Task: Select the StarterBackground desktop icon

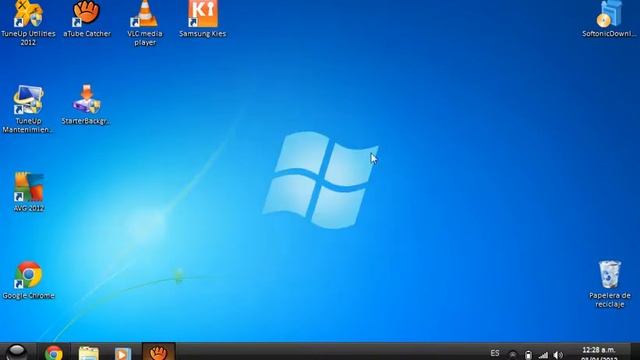Action: (x=86, y=104)
